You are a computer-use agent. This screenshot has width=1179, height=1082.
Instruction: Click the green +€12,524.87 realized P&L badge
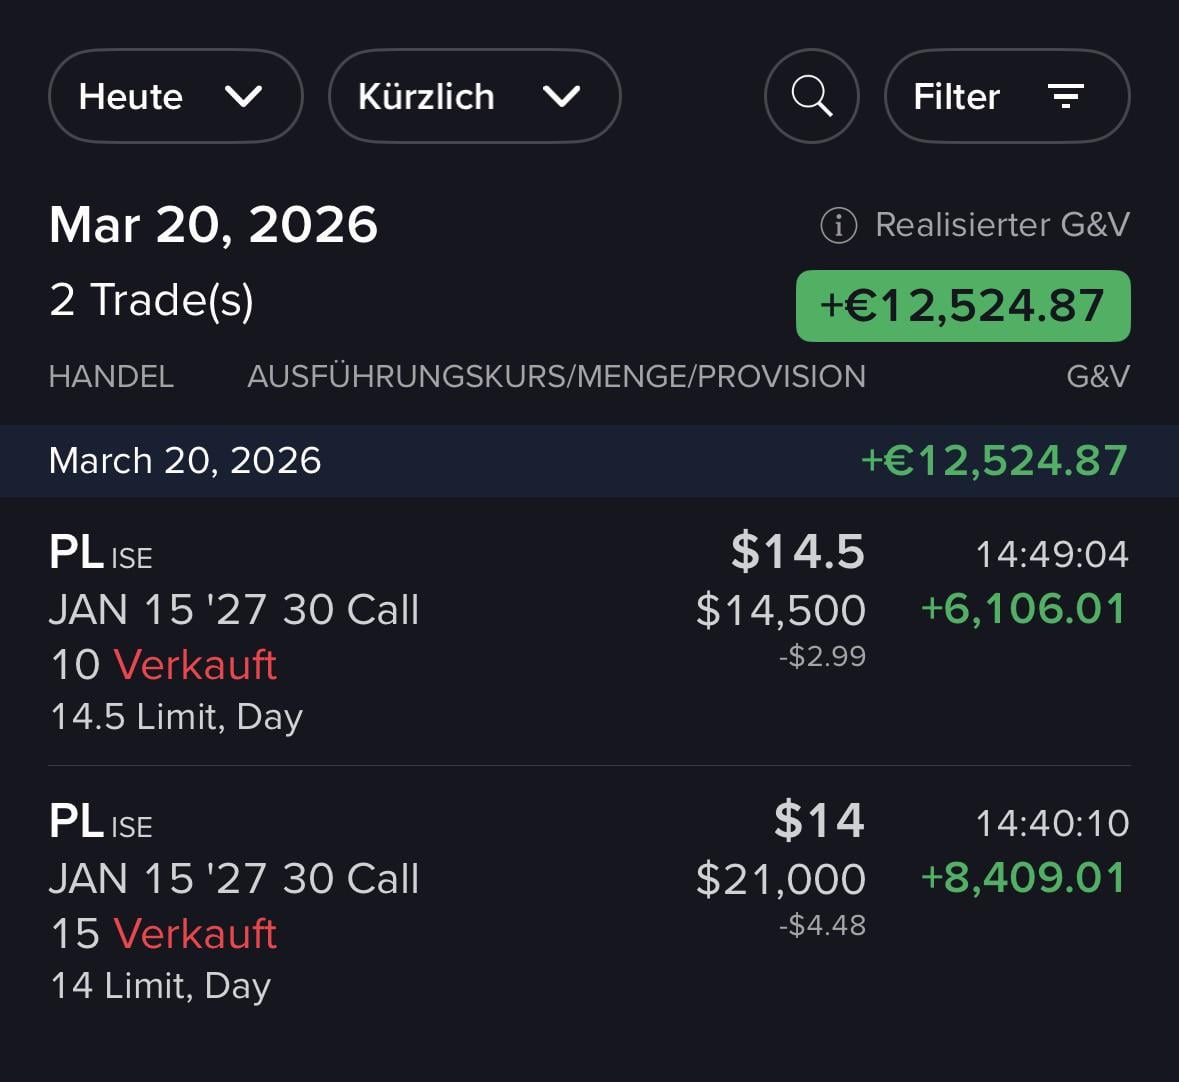coord(962,306)
